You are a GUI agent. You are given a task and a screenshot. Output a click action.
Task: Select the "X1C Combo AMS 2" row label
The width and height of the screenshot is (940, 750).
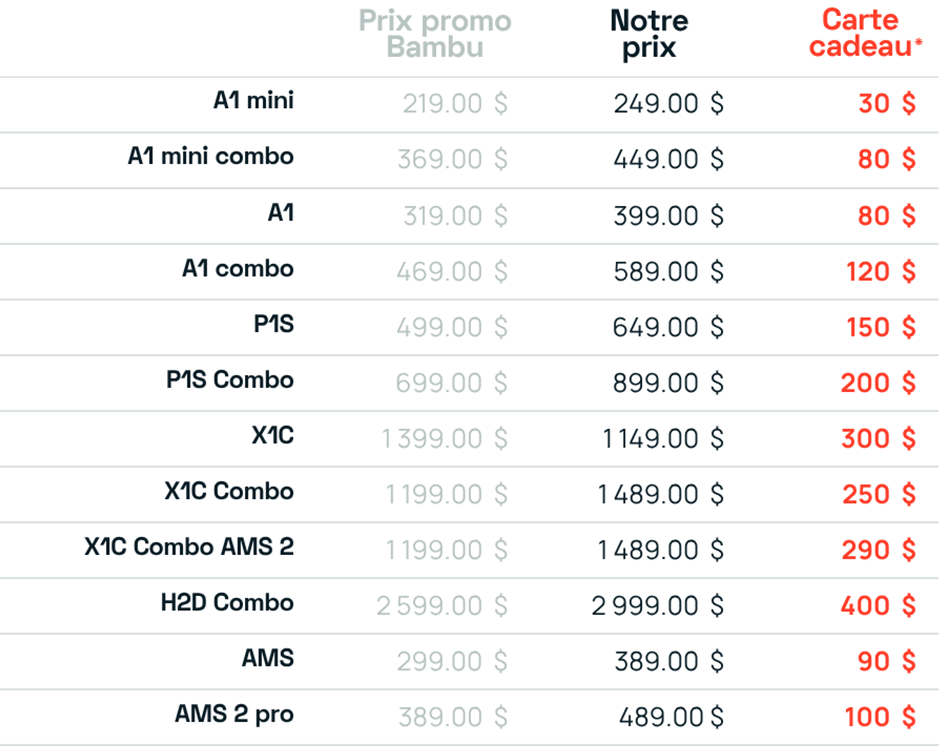pos(189,547)
